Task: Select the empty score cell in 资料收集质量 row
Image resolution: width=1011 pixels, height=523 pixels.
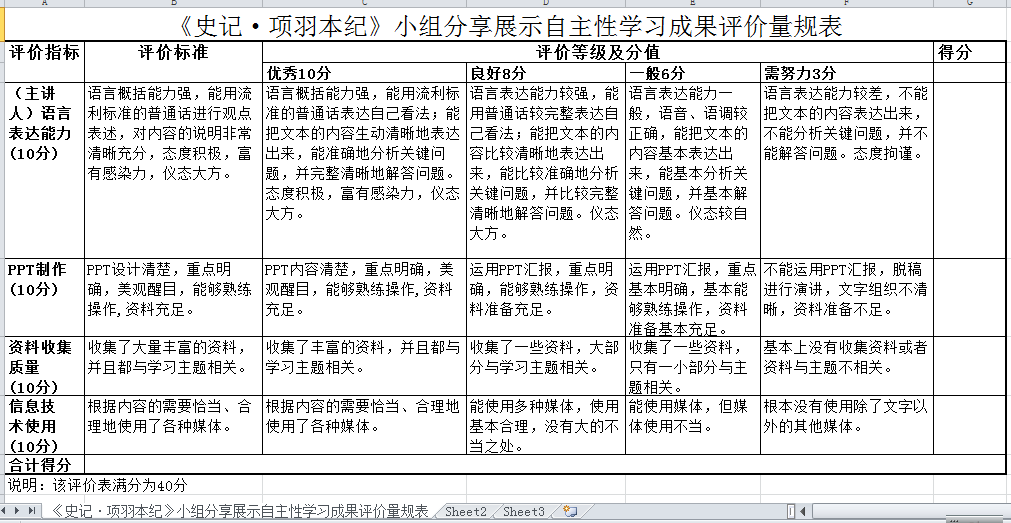Action: [x=969, y=366]
